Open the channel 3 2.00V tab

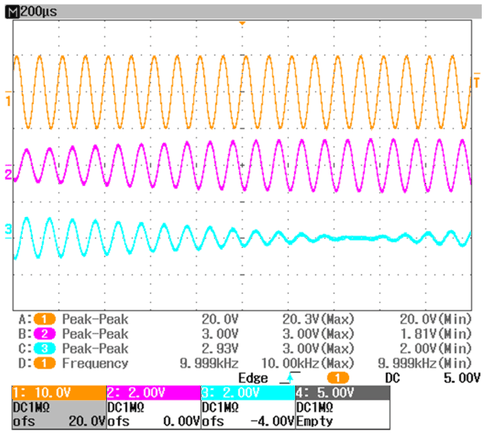pyautogui.click(x=248, y=393)
